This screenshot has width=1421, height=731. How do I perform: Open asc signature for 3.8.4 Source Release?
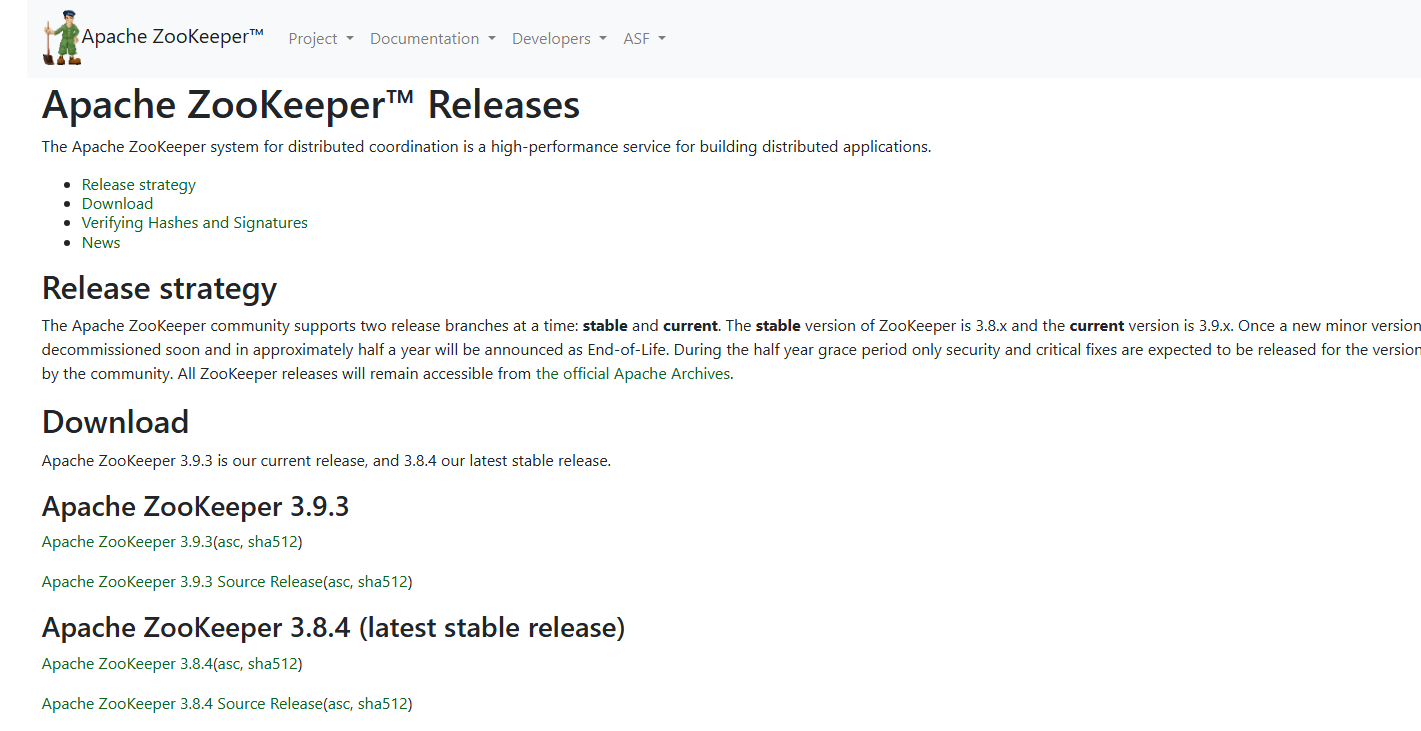point(339,704)
